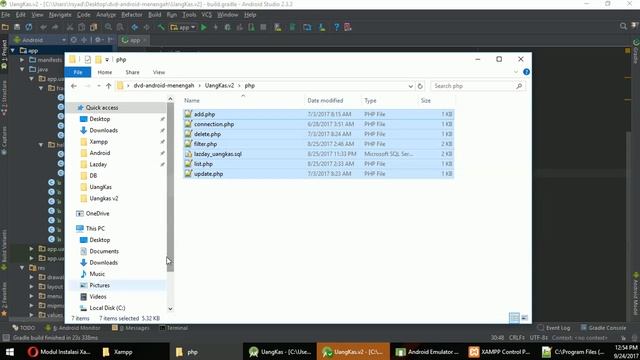Image resolution: width=640 pixels, height=360 pixels.
Task: Run the app with green play button
Action: coord(204,27)
